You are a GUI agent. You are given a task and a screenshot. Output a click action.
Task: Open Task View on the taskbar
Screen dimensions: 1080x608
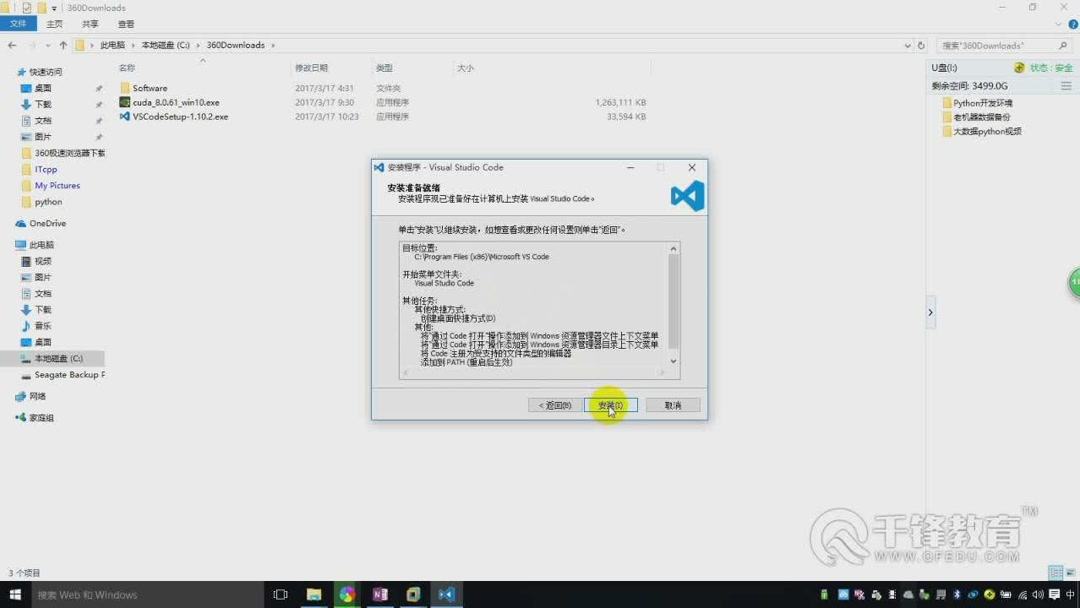tap(280, 594)
